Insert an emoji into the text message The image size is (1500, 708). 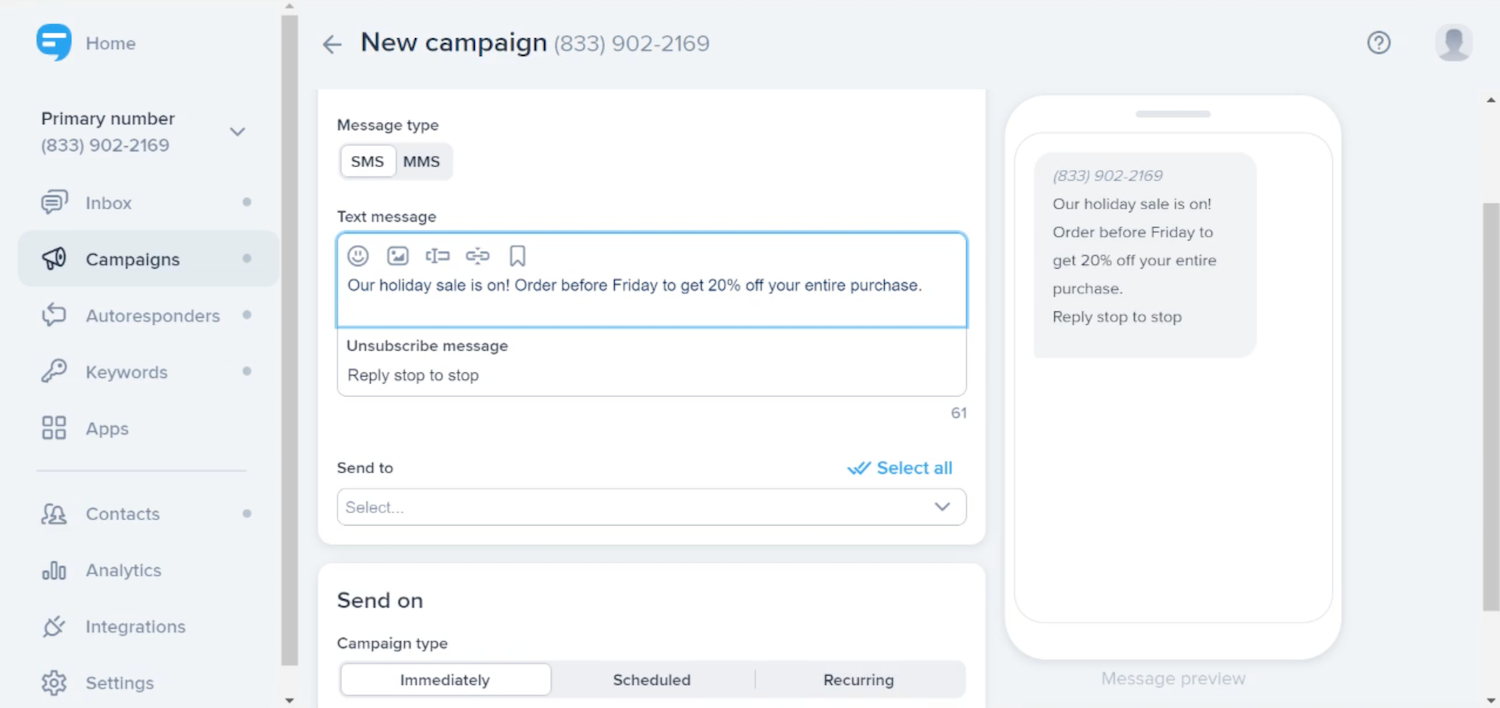358,256
